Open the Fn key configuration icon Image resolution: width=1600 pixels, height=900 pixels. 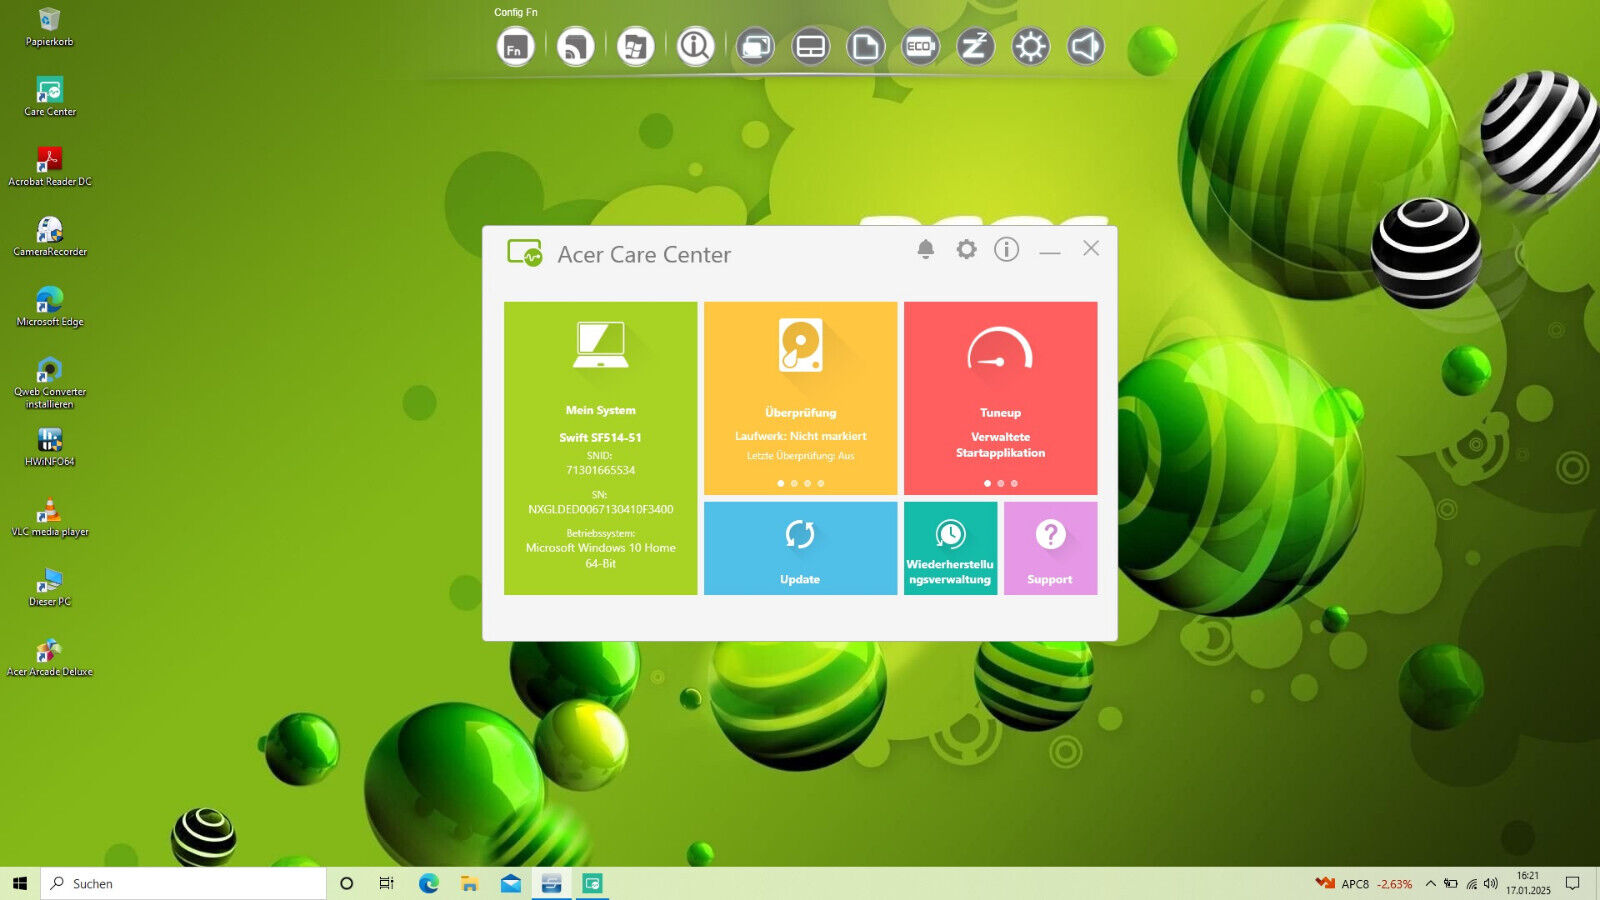tap(515, 47)
